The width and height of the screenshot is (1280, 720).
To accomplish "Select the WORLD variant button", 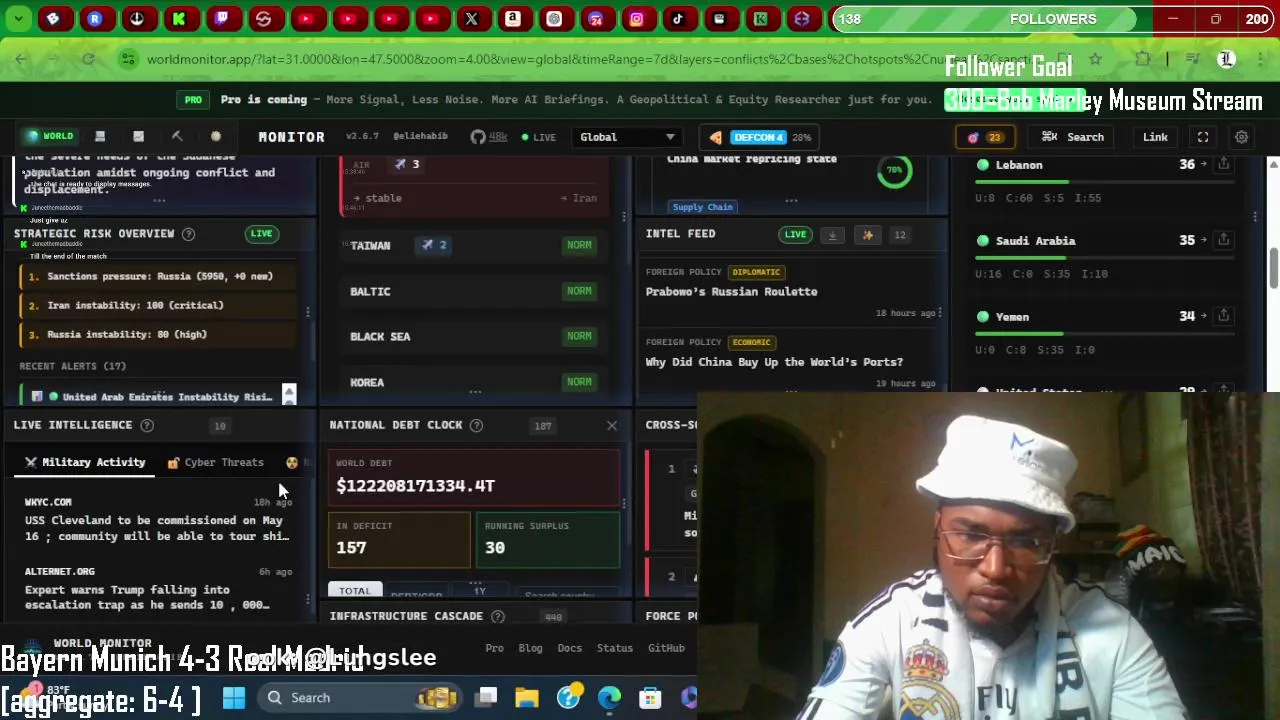I will 50,136.
